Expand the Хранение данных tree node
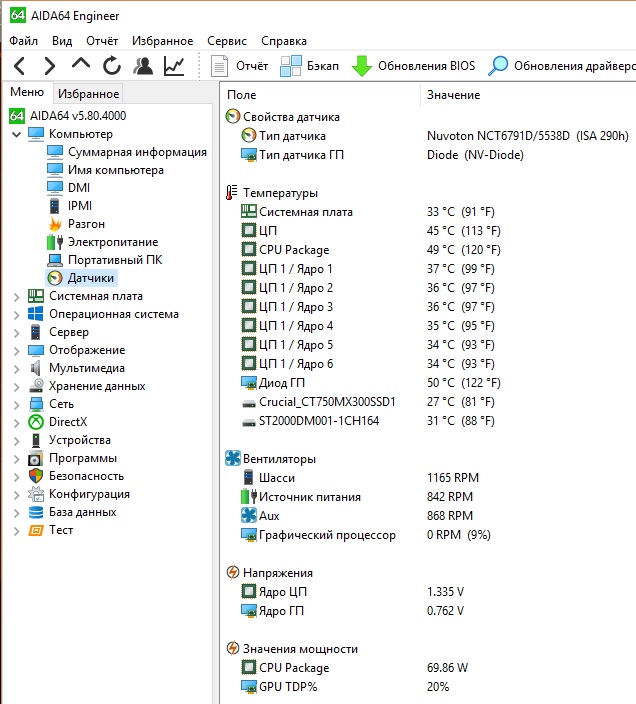Viewport: 636px width, 704px height. (17, 387)
